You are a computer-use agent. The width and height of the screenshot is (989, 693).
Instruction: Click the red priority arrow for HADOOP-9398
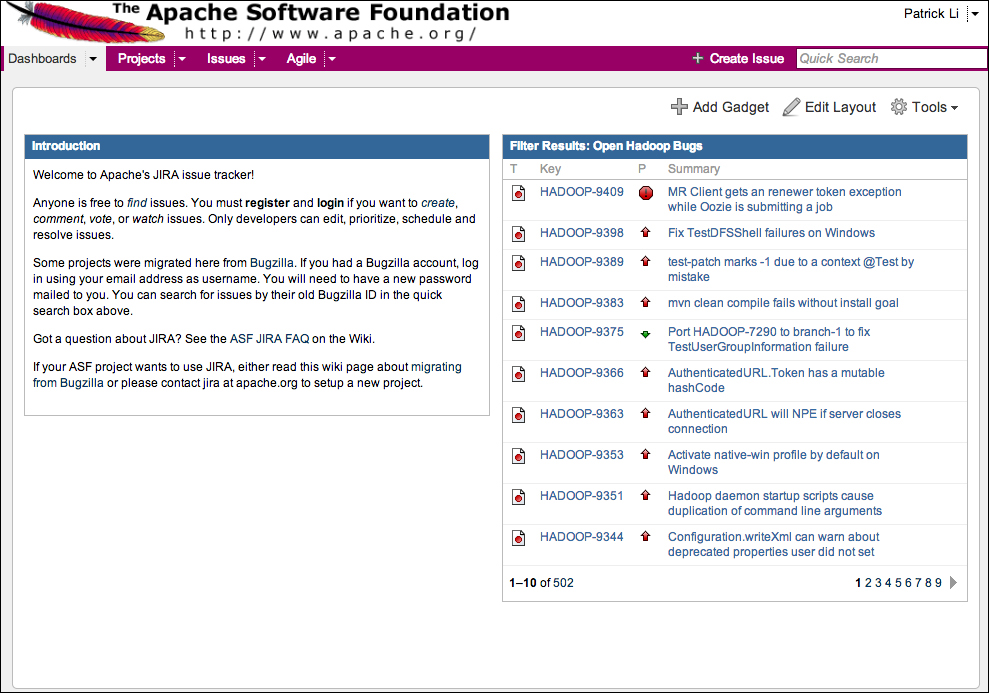click(645, 232)
